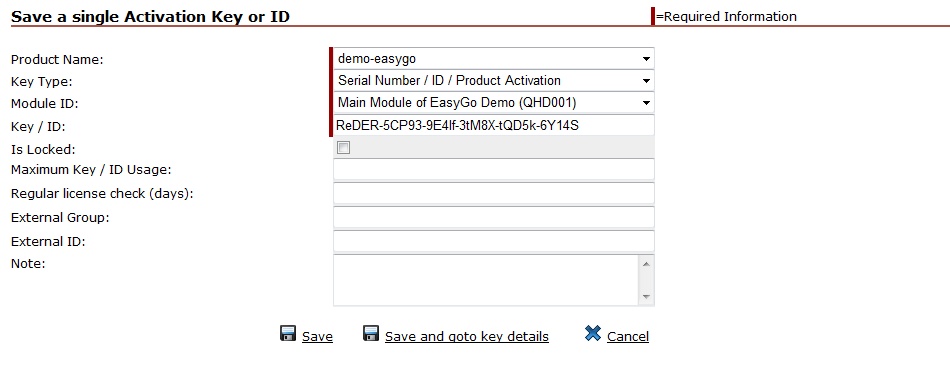Click the Is Locked label text
The image size is (950, 378).
pos(43,149)
